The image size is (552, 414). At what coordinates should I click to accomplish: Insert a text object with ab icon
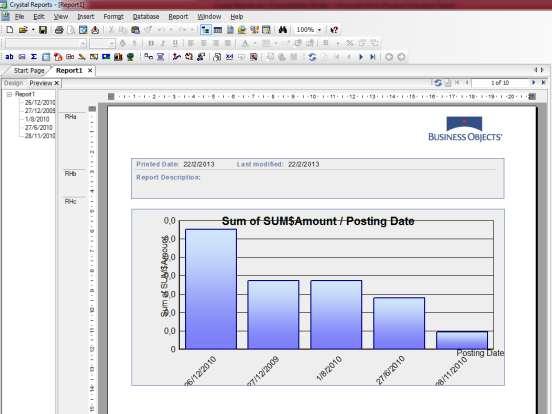tap(10, 57)
